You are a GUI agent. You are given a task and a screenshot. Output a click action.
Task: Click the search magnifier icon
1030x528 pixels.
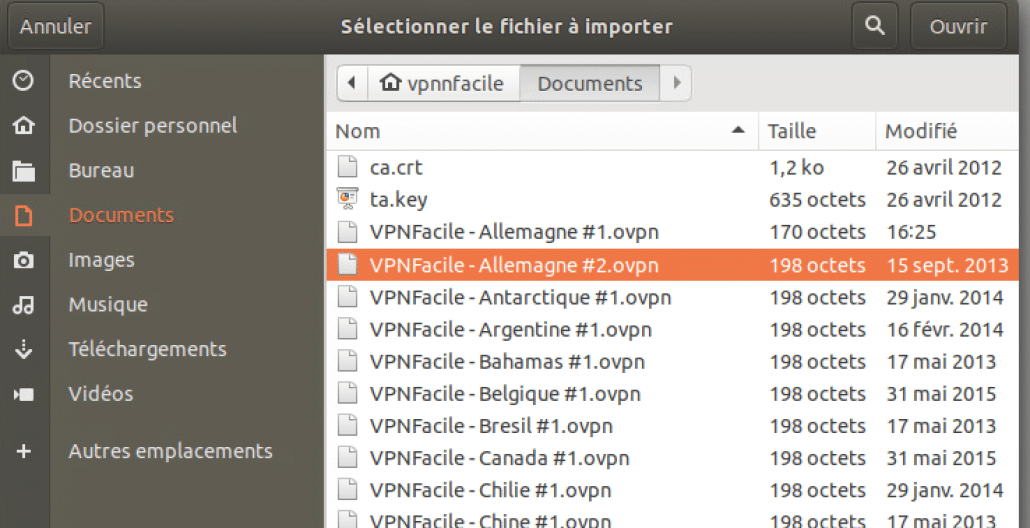click(x=874, y=26)
